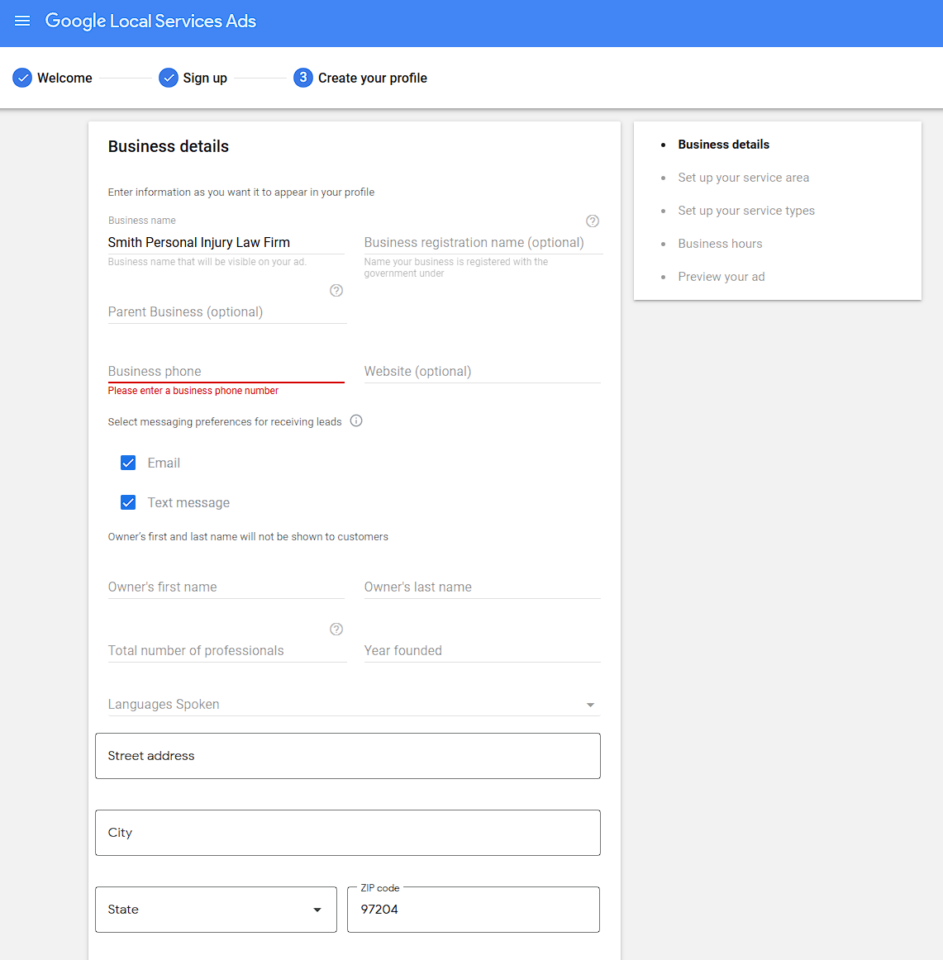The width and height of the screenshot is (943, 960).
Task: Click info icon next to messaging preferences
Action: pyautogui.click(x=356, y=421)
